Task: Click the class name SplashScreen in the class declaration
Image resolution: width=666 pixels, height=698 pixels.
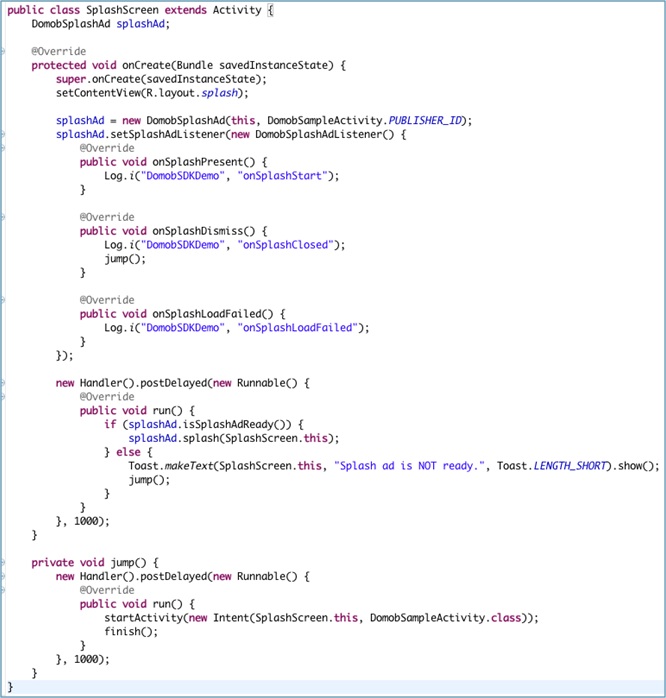Action: (122, 10)
